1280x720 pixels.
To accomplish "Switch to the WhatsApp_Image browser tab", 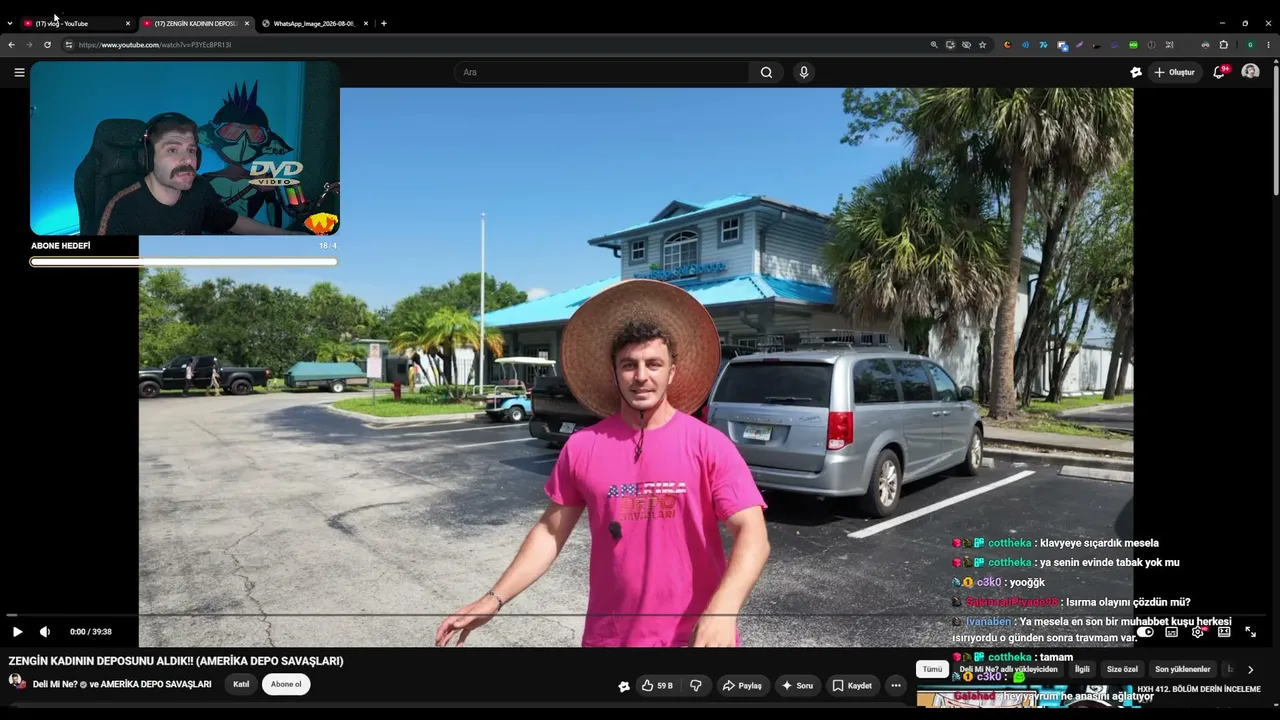I will [x=315, y=23].
